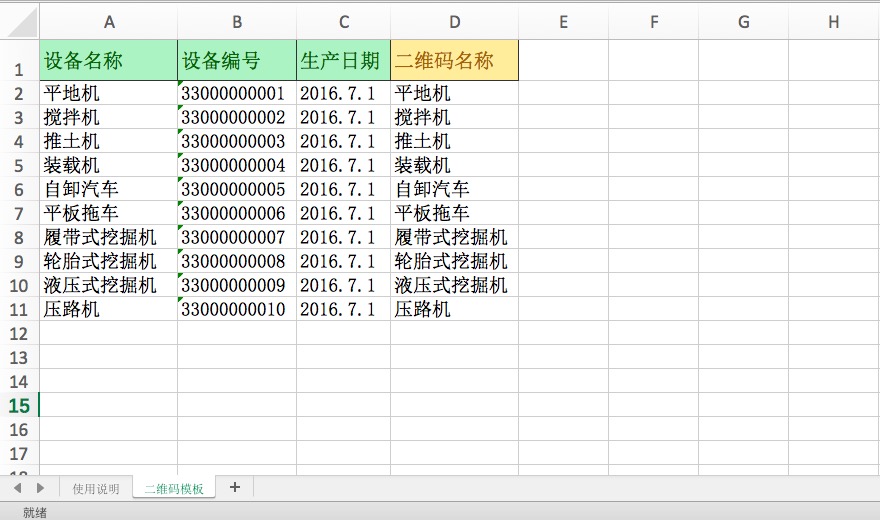Click cell containing 33000000010
The height and width of the screenshot is (520, 880).
pyautogui.click(x=237, y=309)
